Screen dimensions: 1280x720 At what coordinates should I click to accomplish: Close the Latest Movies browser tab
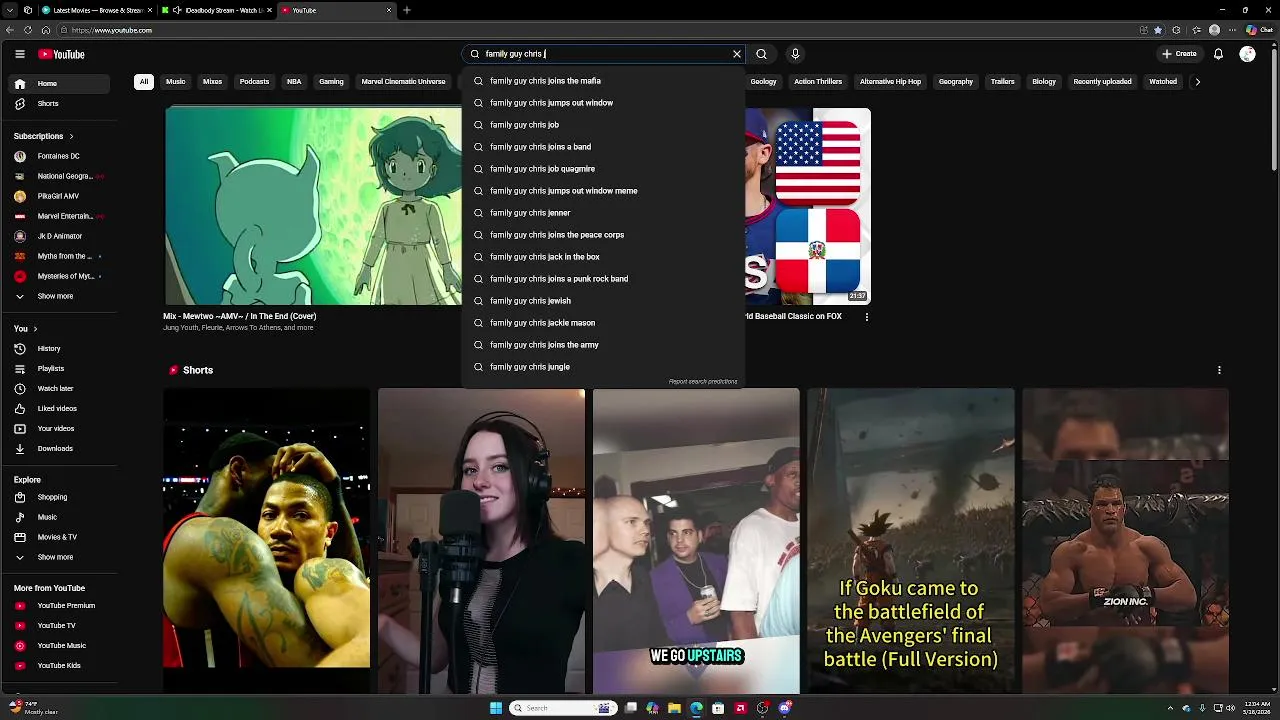point(150,10)
